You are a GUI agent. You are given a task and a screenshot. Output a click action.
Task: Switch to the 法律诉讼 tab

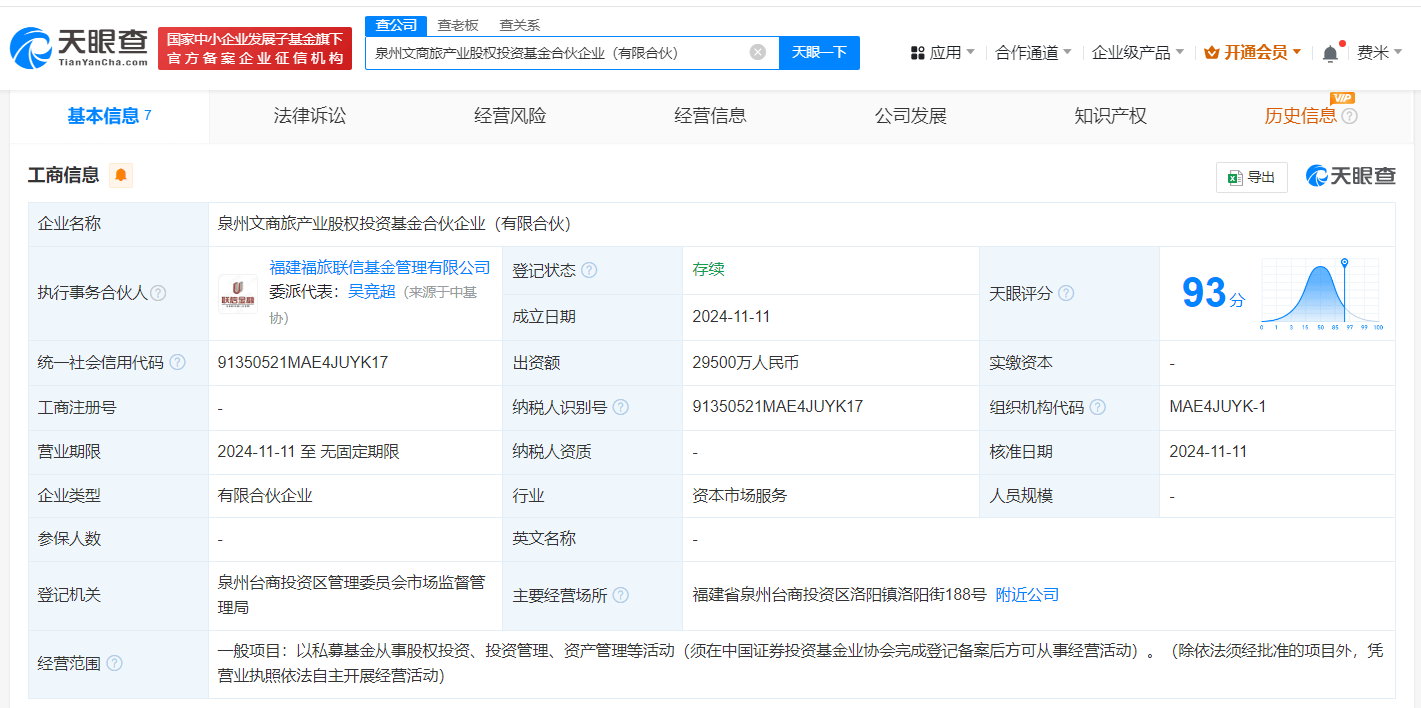(x=310, y=116)
